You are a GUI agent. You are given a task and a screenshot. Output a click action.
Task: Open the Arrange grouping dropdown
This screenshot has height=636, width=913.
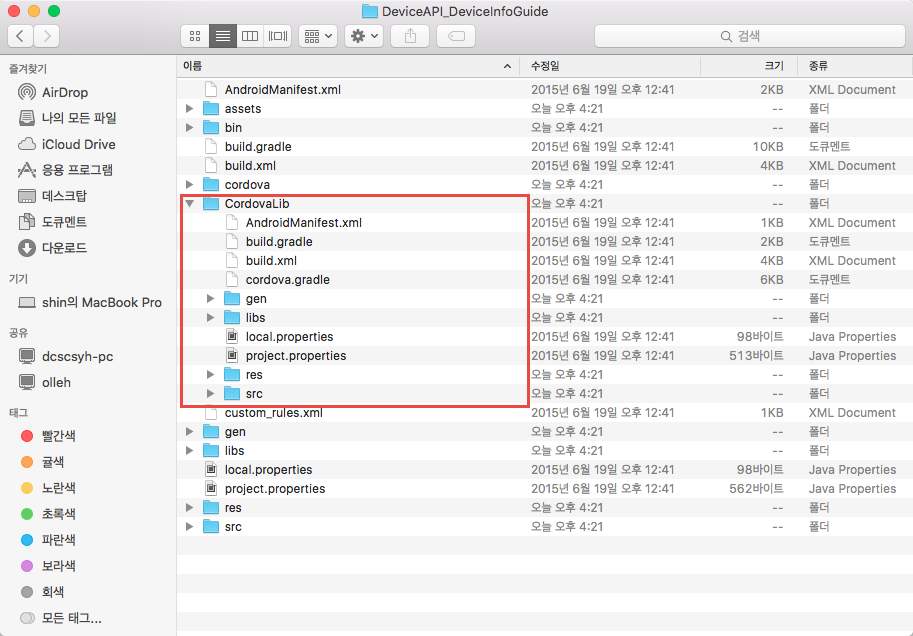click(x=319, y=36)
